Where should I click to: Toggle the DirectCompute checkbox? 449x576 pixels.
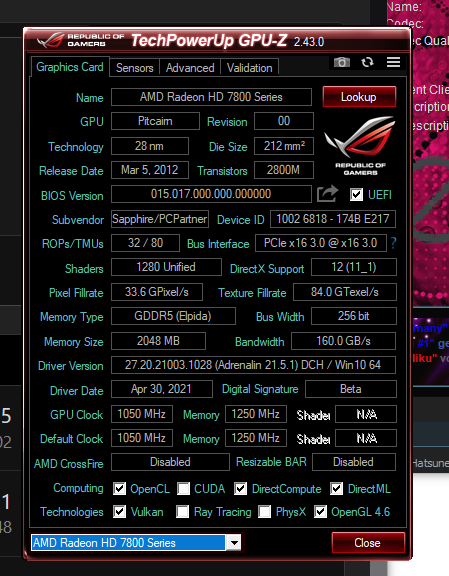point(240,489)
